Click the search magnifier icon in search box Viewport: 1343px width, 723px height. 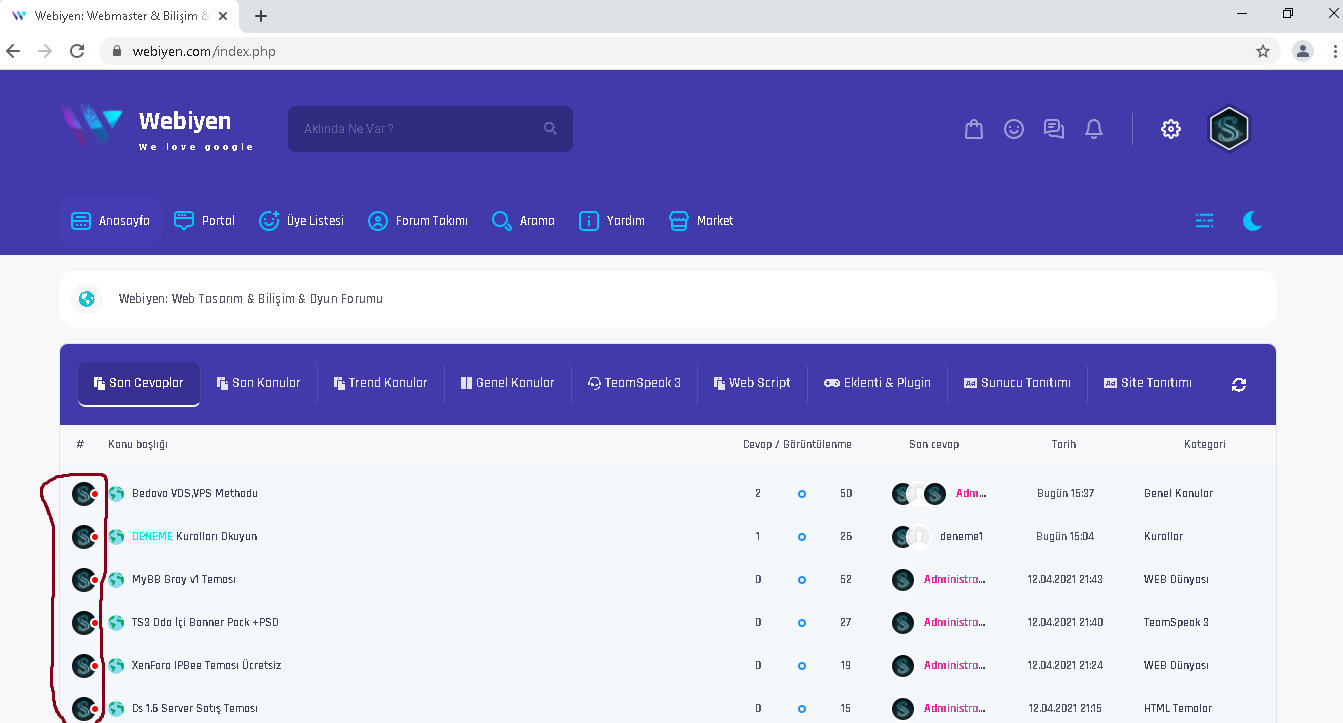(550, 129)
